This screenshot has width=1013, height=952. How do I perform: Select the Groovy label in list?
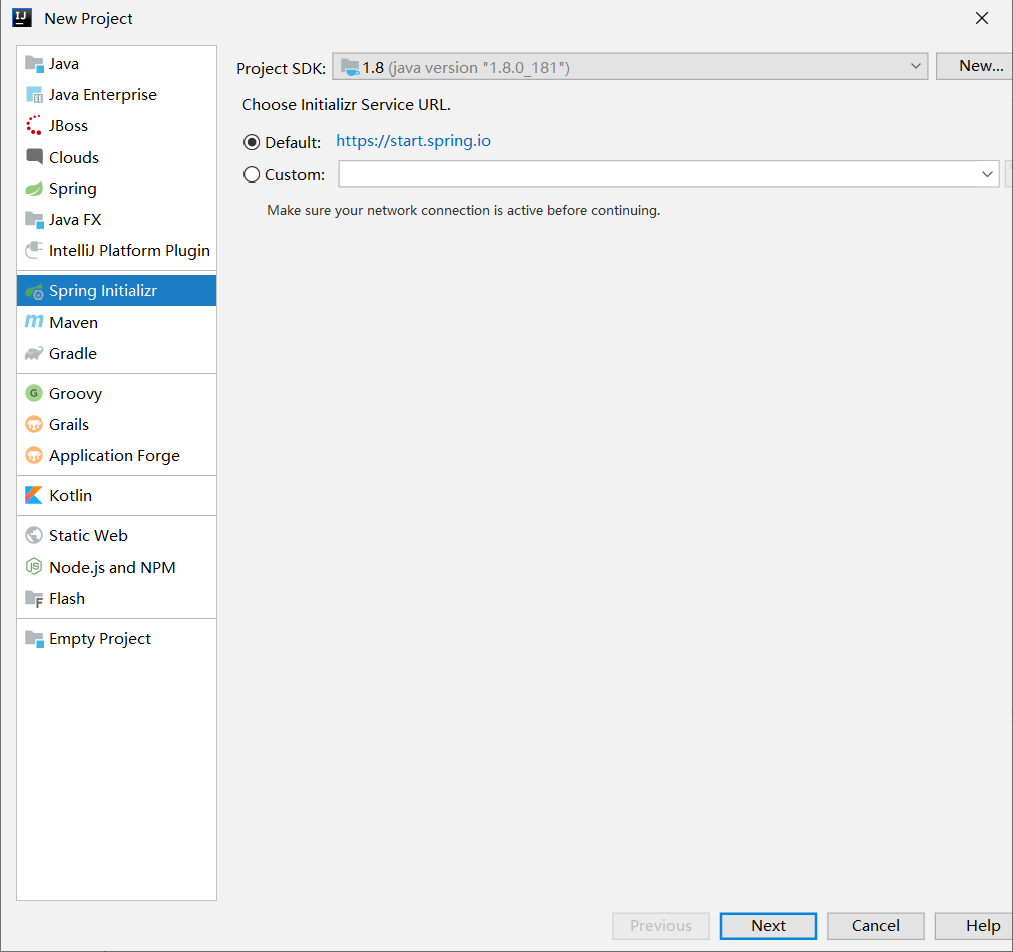(x=76, y=393)
